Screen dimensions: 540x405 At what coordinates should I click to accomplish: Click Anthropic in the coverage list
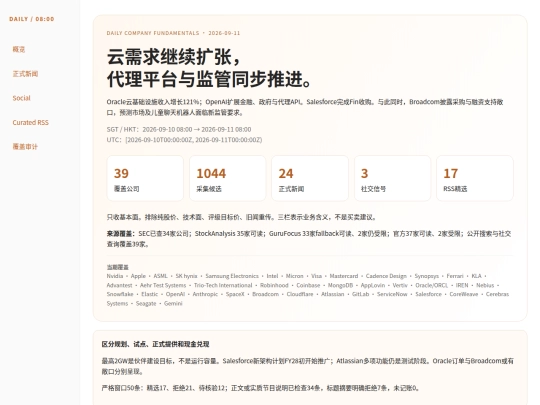tap(205, 294)
